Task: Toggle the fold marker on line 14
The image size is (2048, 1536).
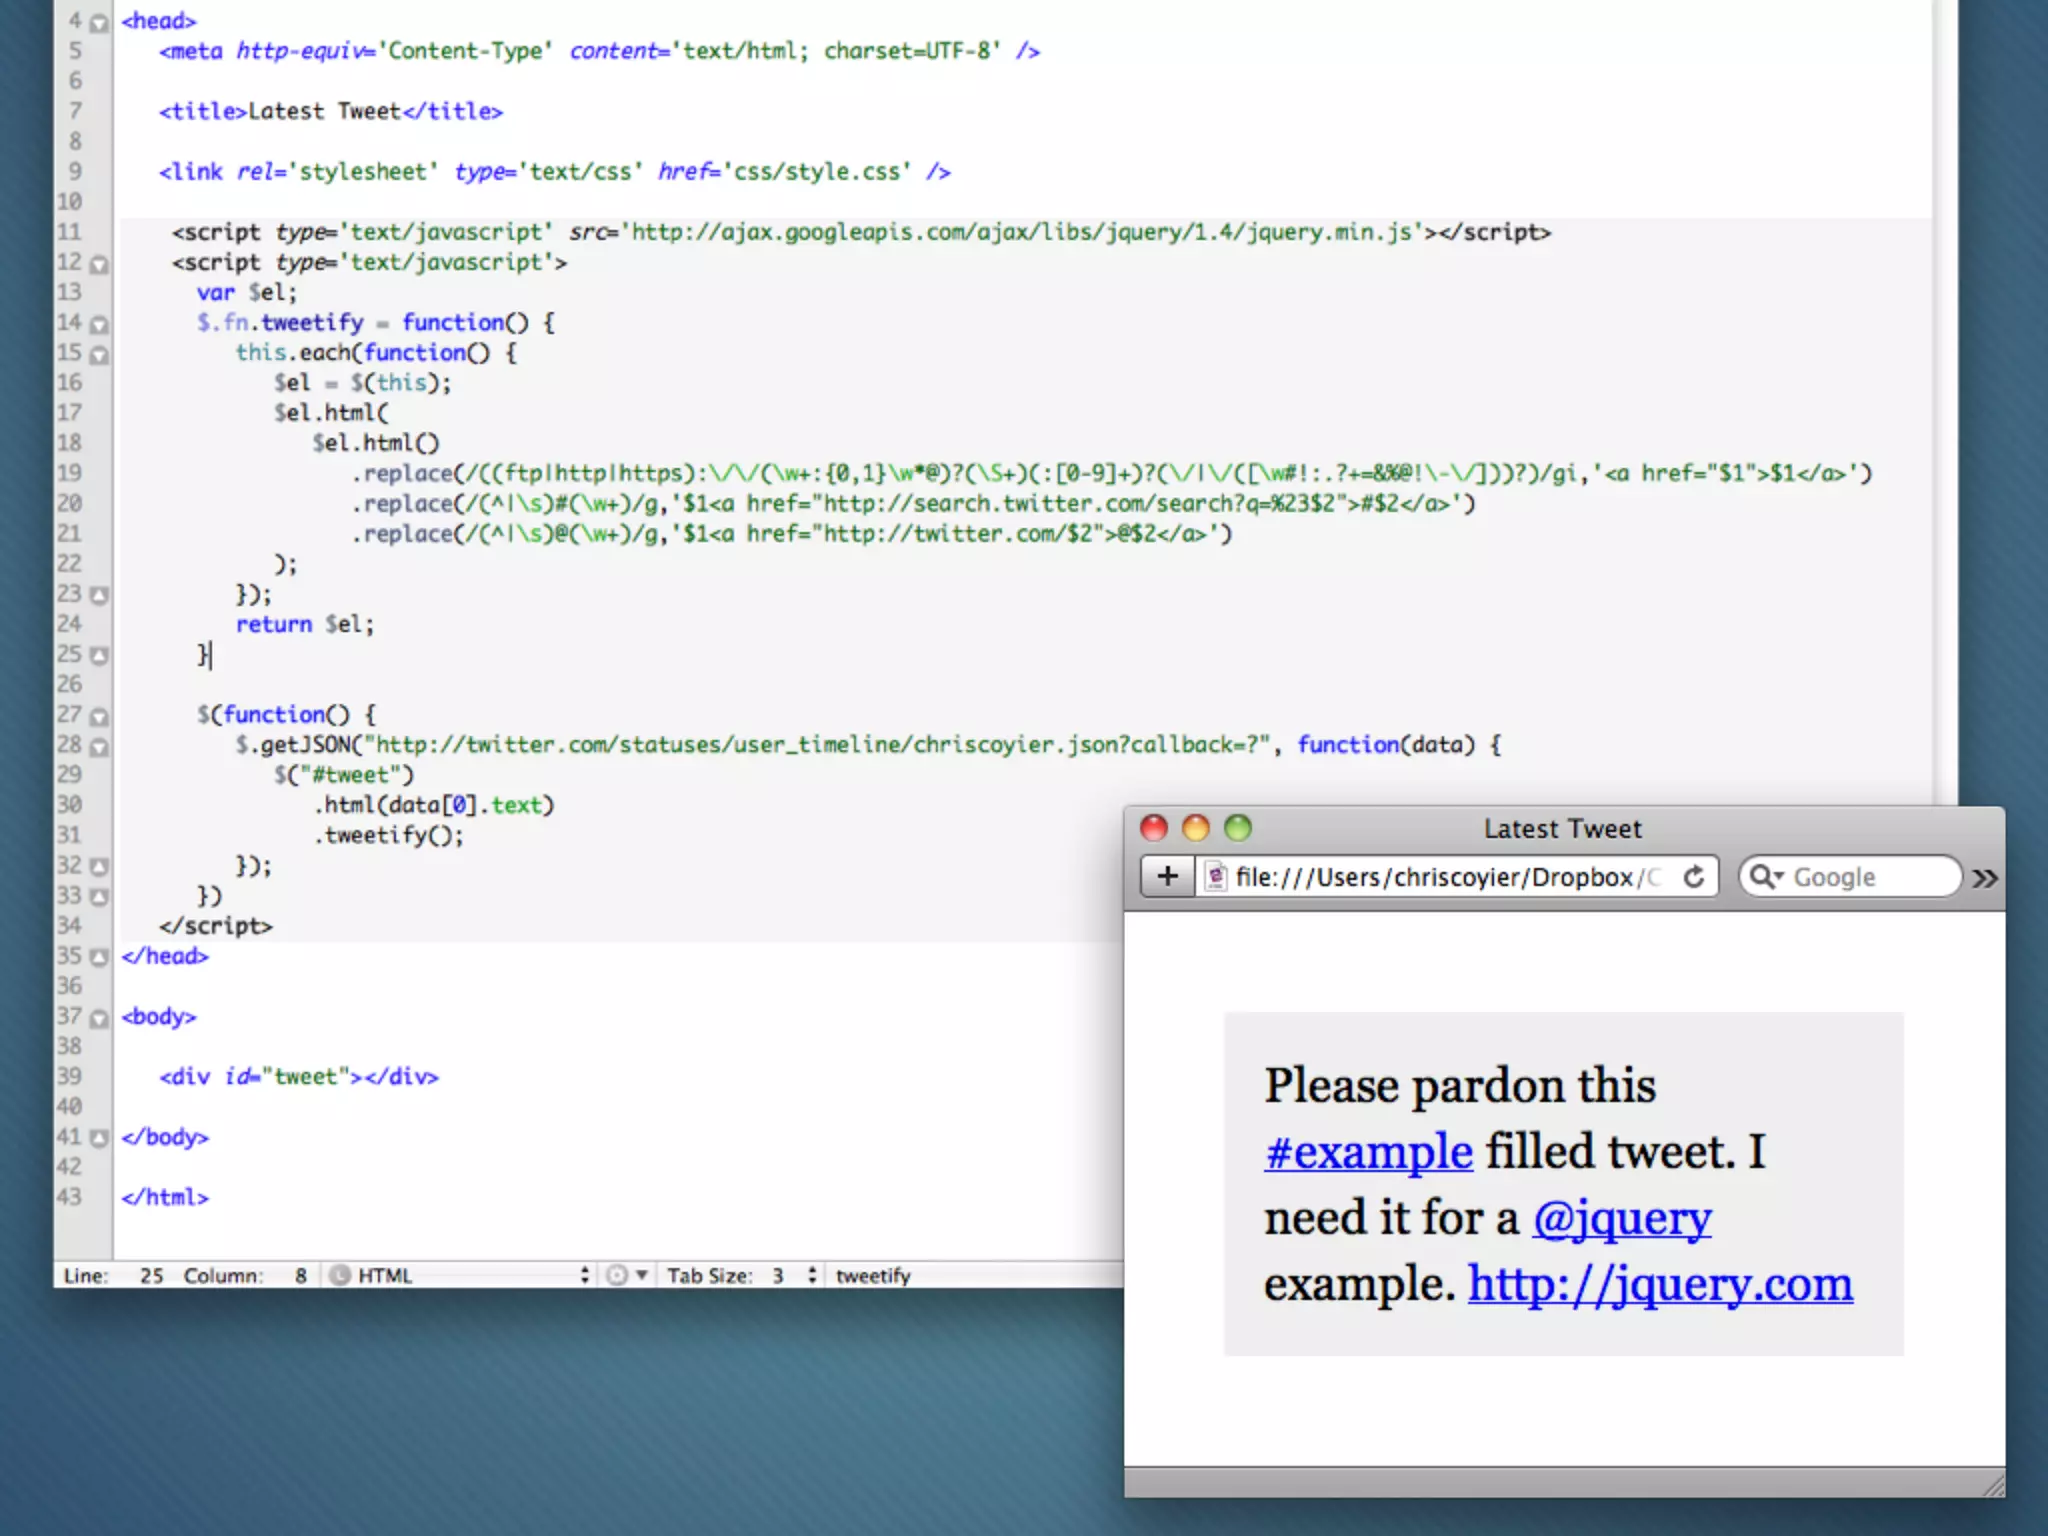Action: [x=99, y=324]
